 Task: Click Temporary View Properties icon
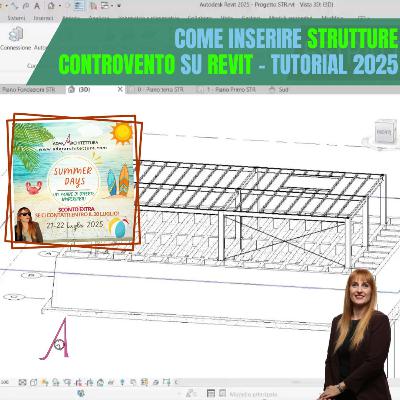[x=133, y=382]
